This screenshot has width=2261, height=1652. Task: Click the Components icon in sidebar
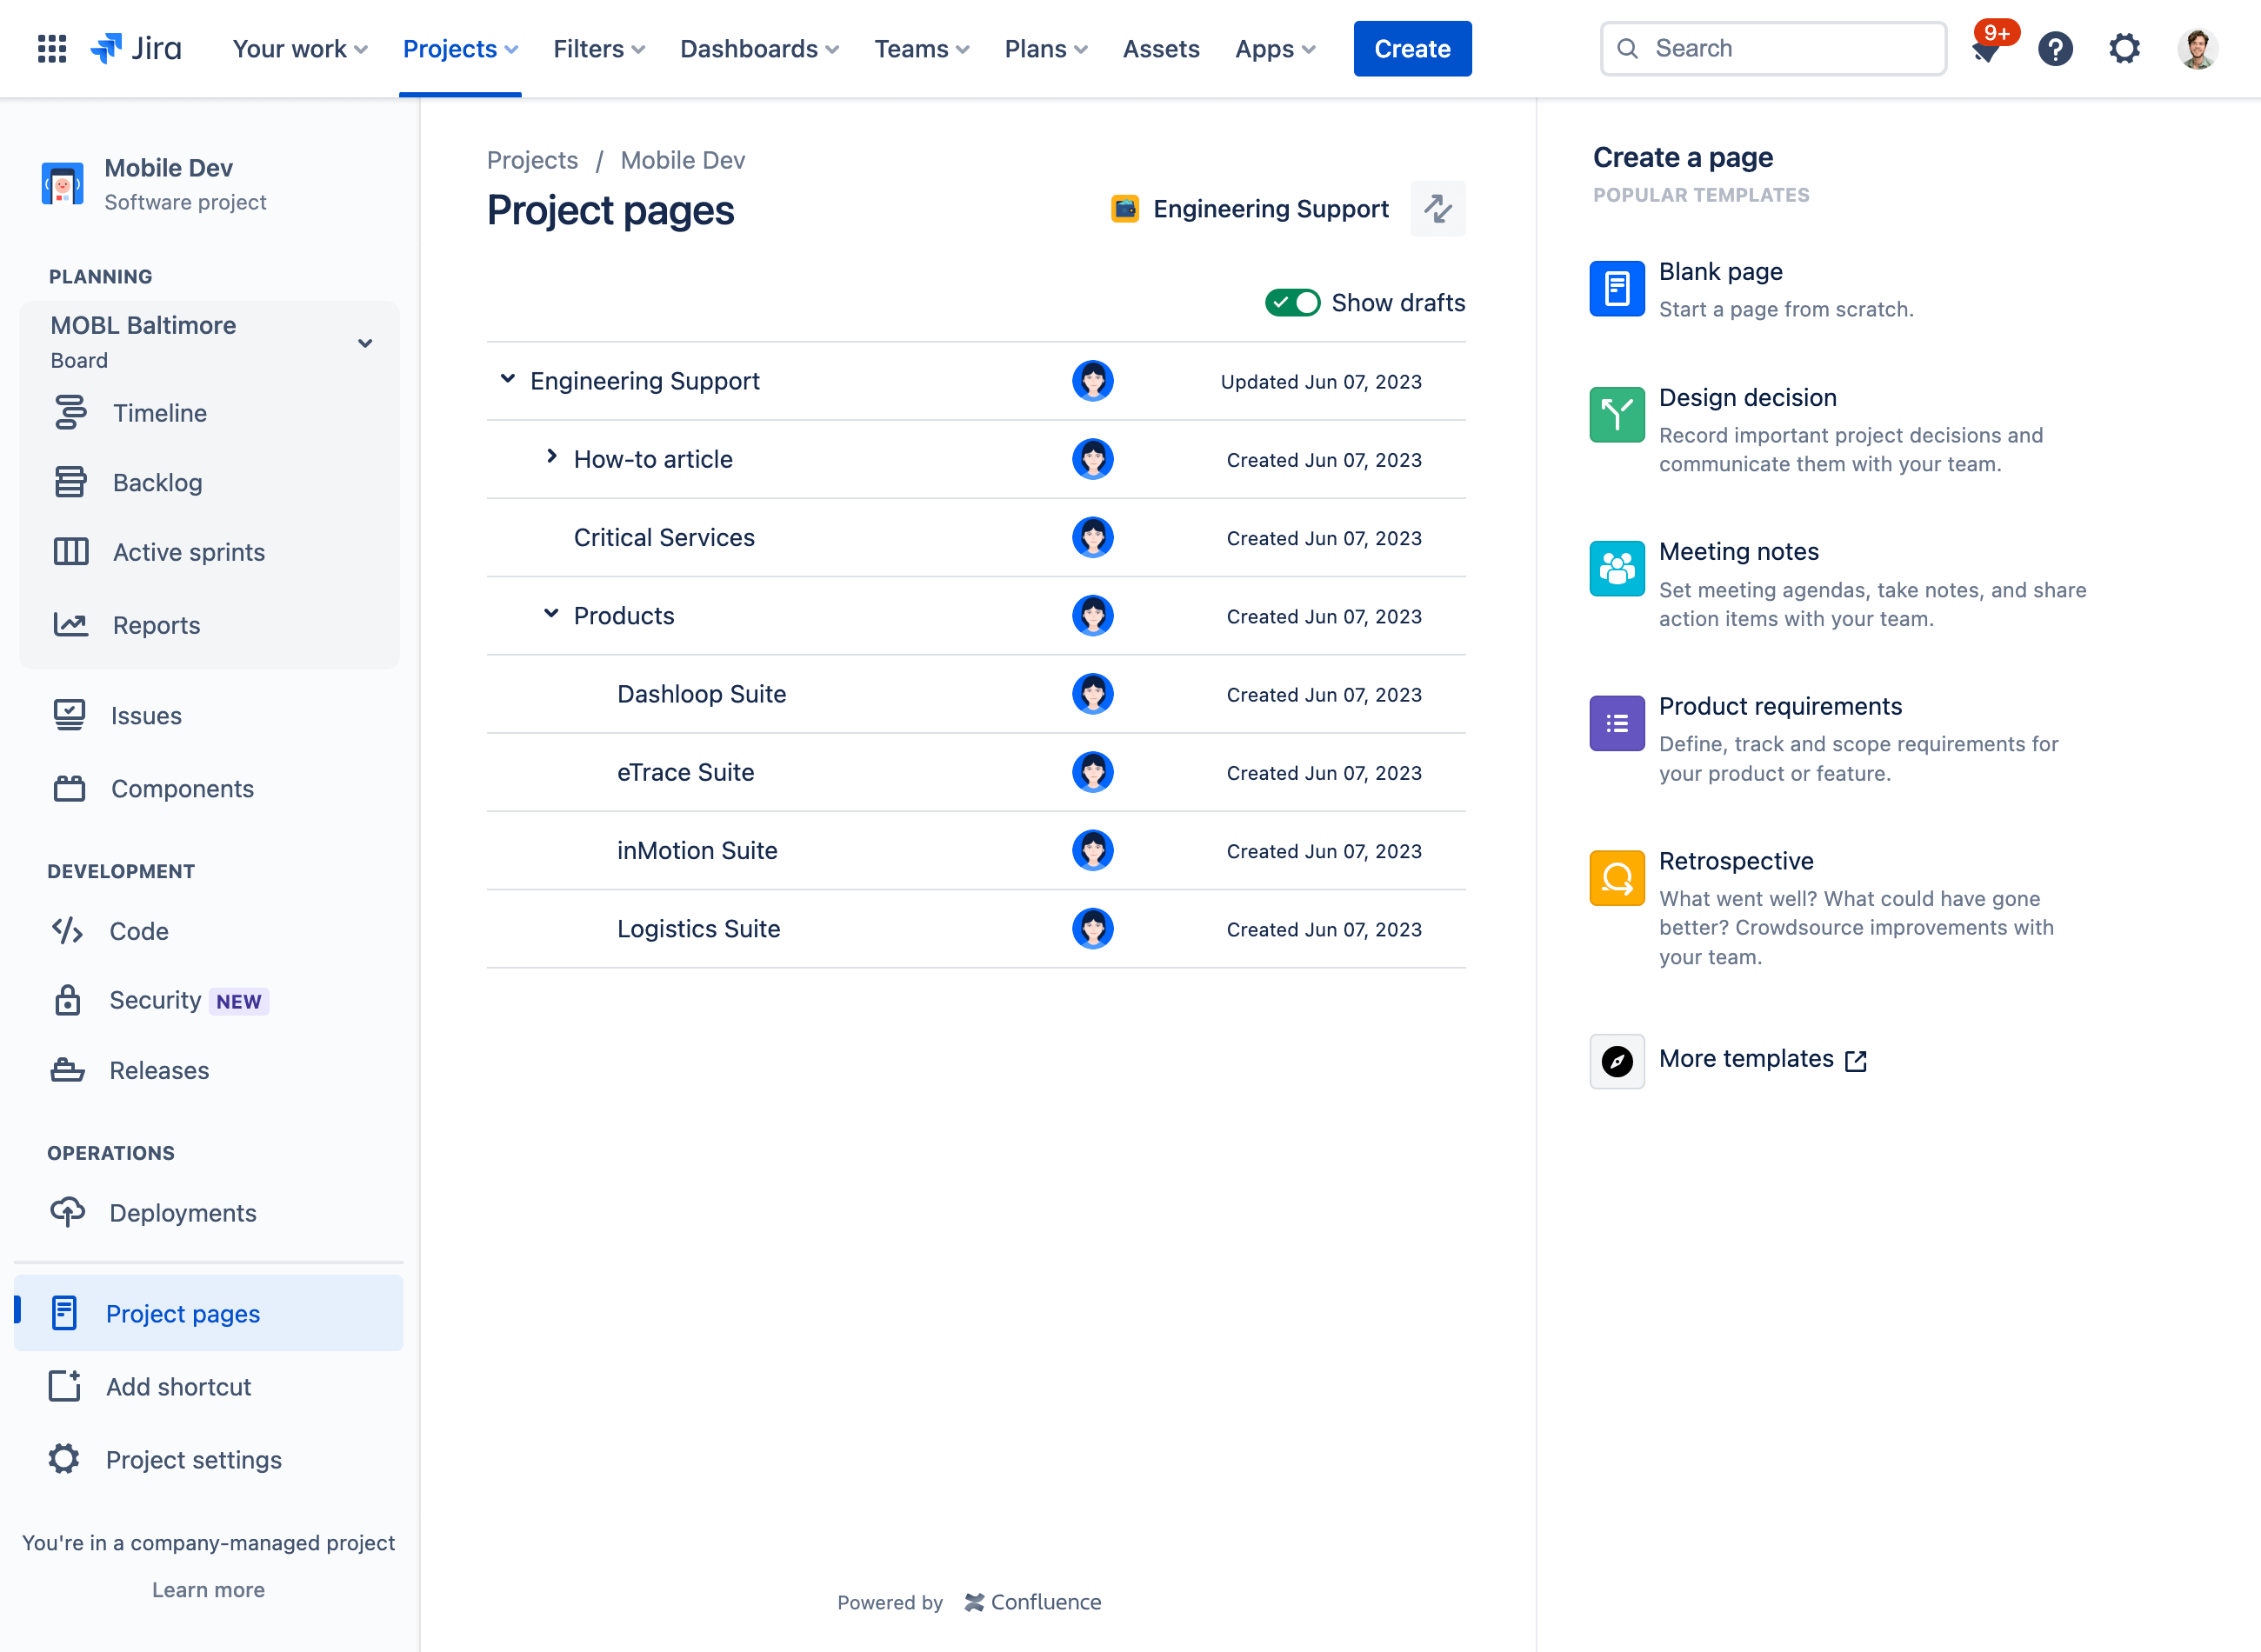70,787
